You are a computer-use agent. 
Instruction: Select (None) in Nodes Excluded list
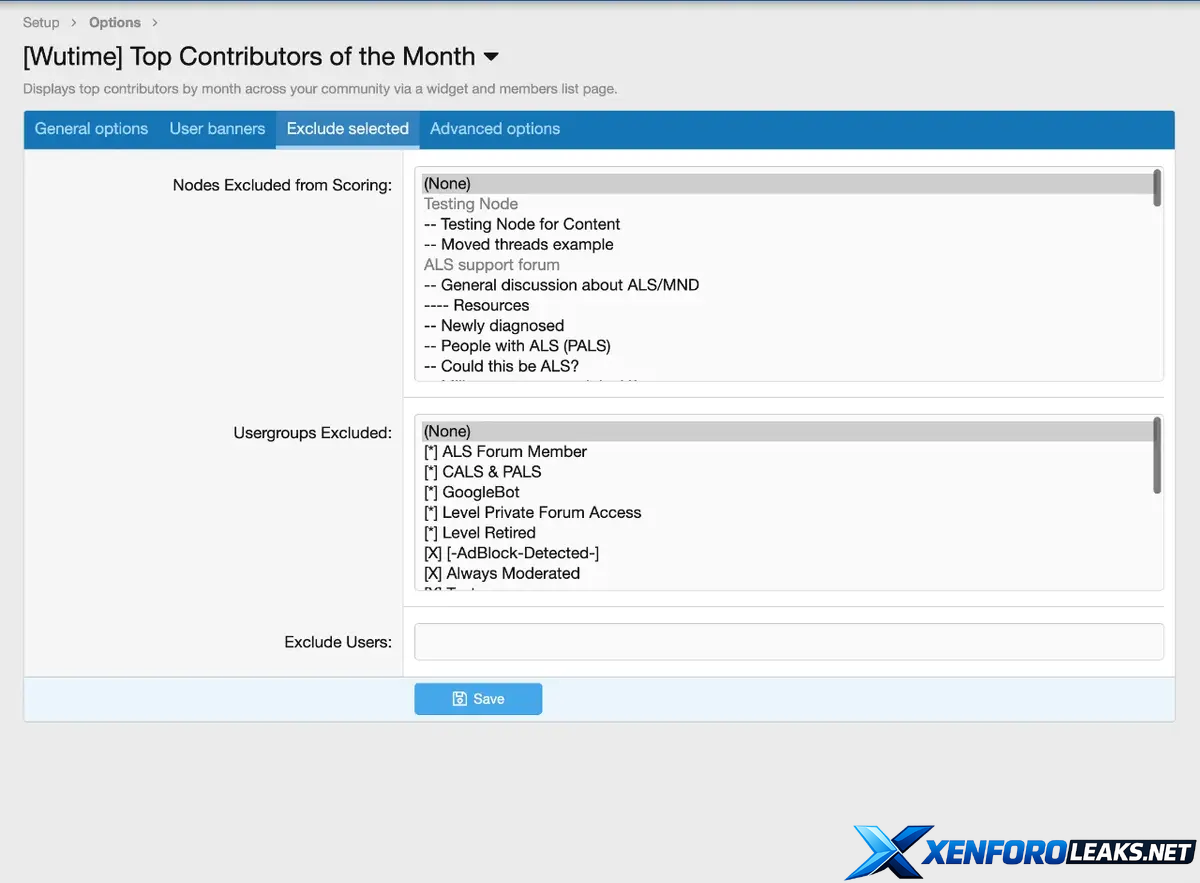[x=447, y=184]
